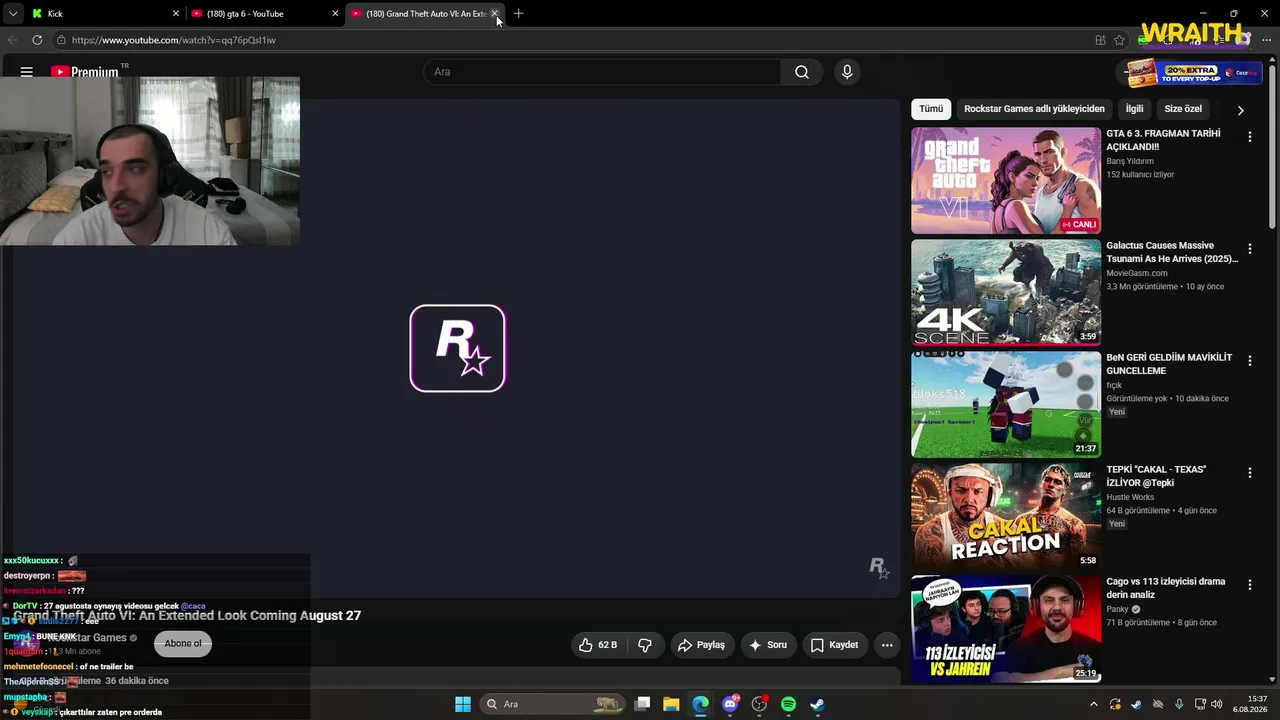Open the Cago vs 113 izleyicisi drama title
1280x720 pixels.
click(x=1165, y=588)
